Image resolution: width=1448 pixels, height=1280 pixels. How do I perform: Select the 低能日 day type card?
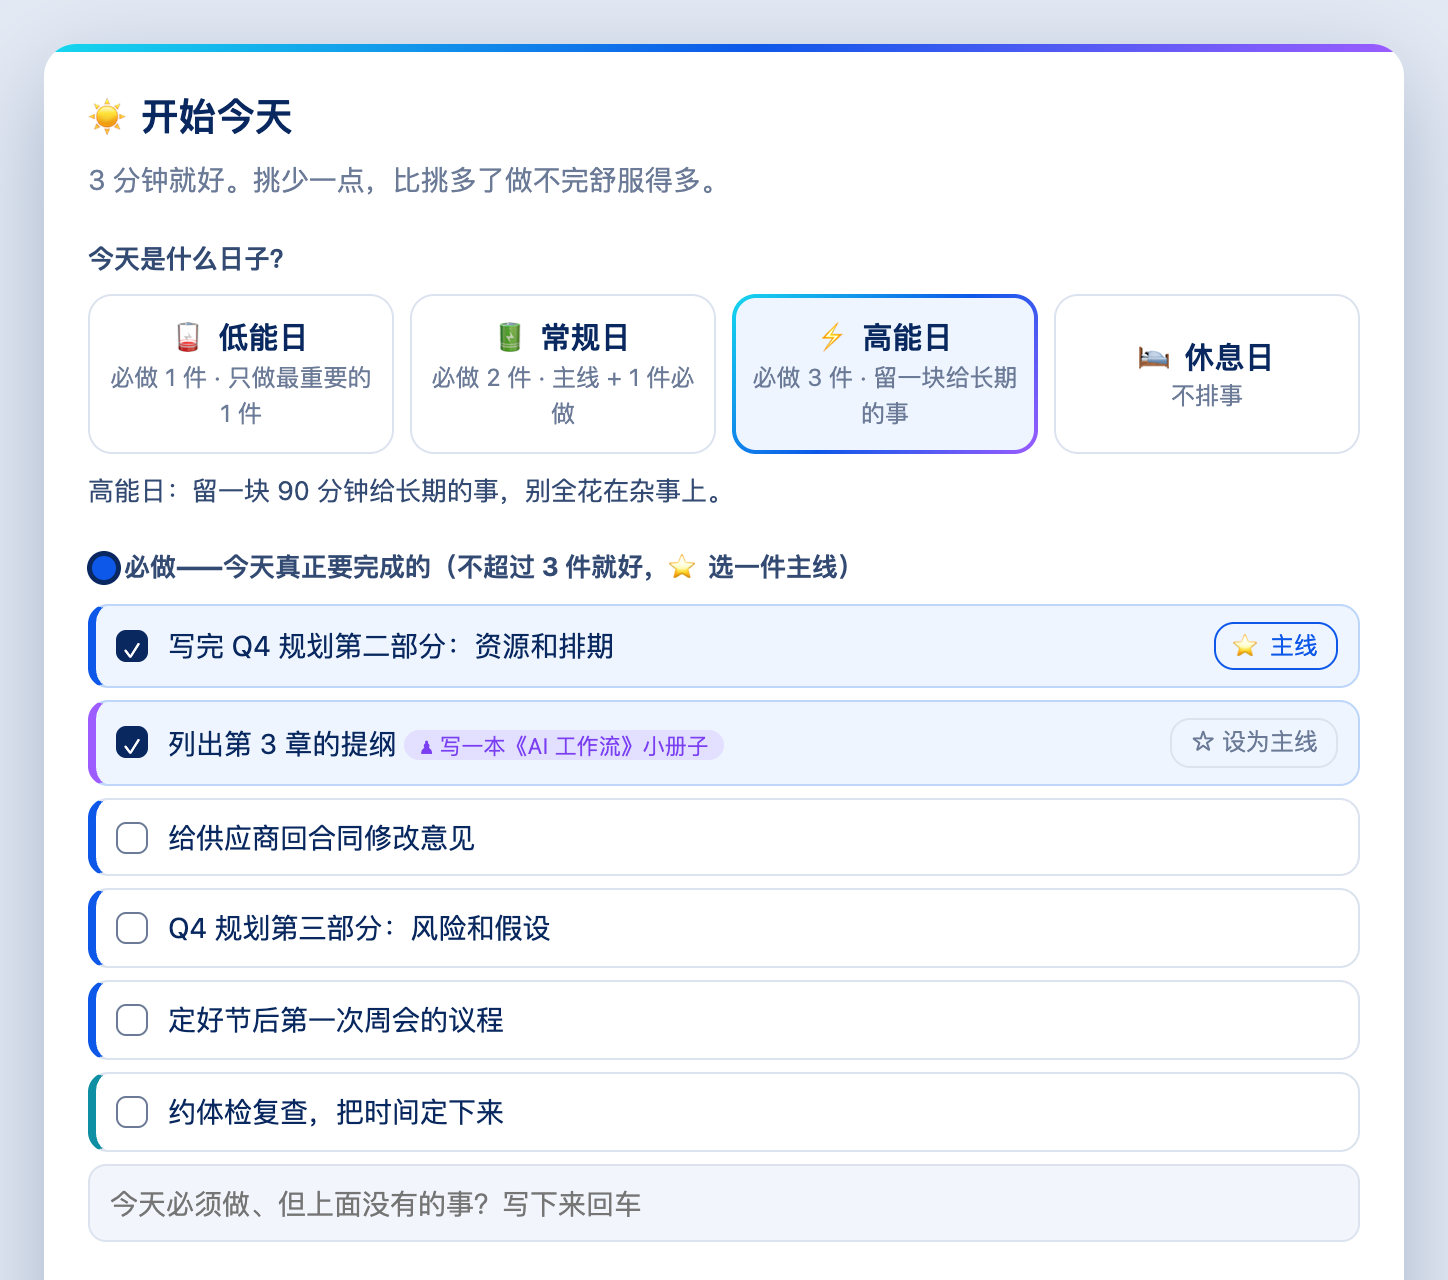click(241, 374)
